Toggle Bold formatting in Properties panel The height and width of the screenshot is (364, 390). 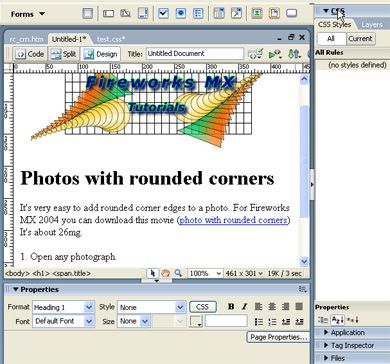point(231,307)
